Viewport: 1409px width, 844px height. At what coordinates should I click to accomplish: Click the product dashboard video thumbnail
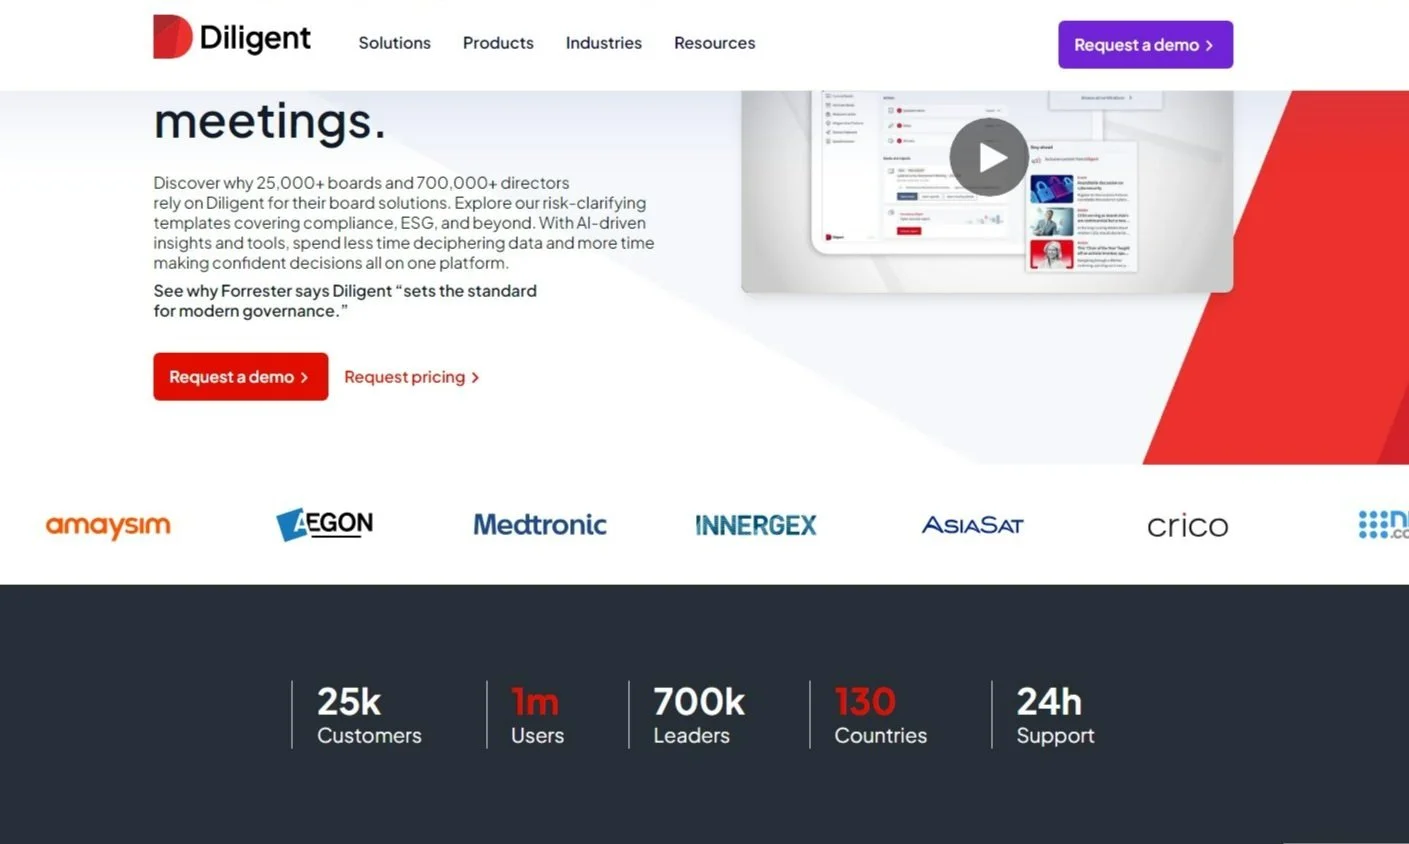(987, 191)
